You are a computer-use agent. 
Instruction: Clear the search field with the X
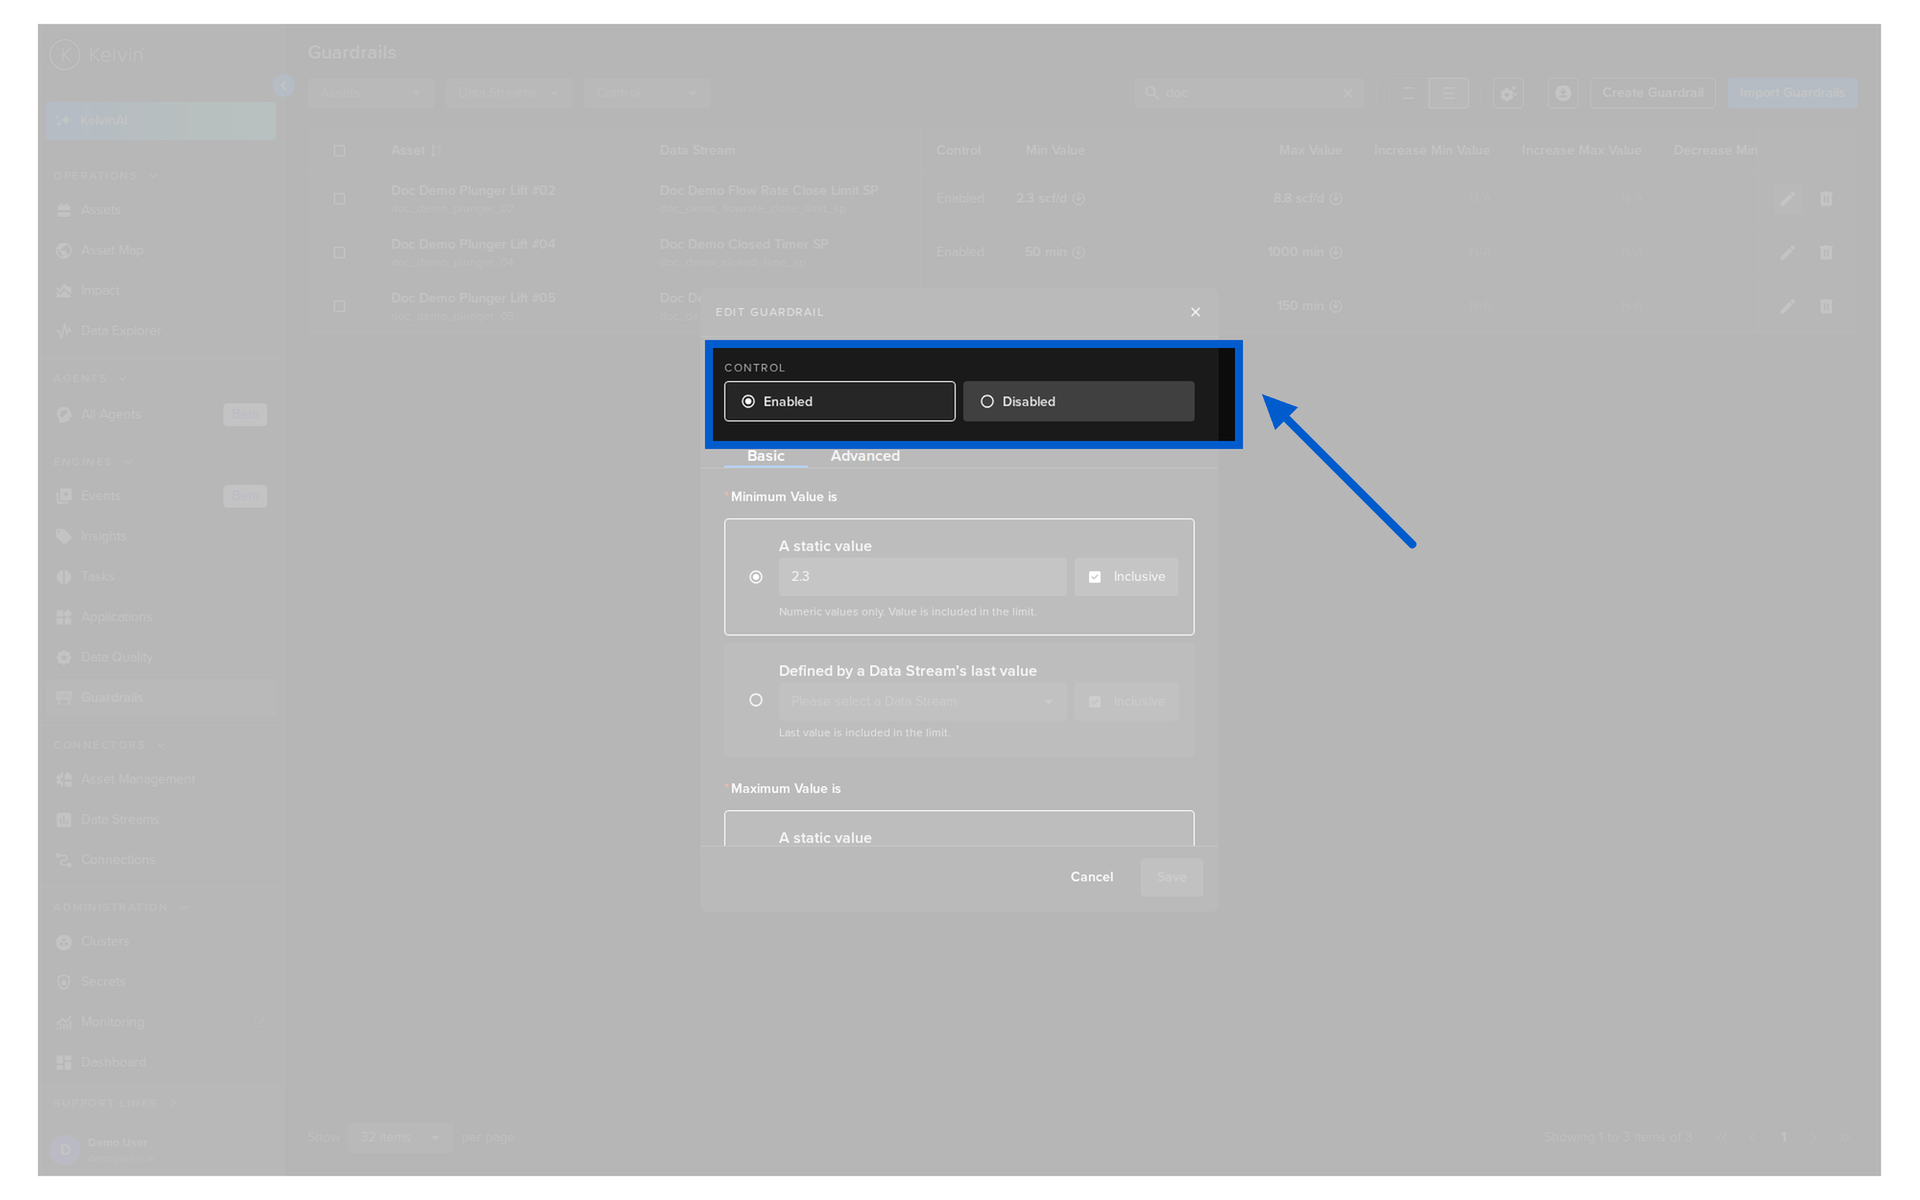(x=1348, y=93)
